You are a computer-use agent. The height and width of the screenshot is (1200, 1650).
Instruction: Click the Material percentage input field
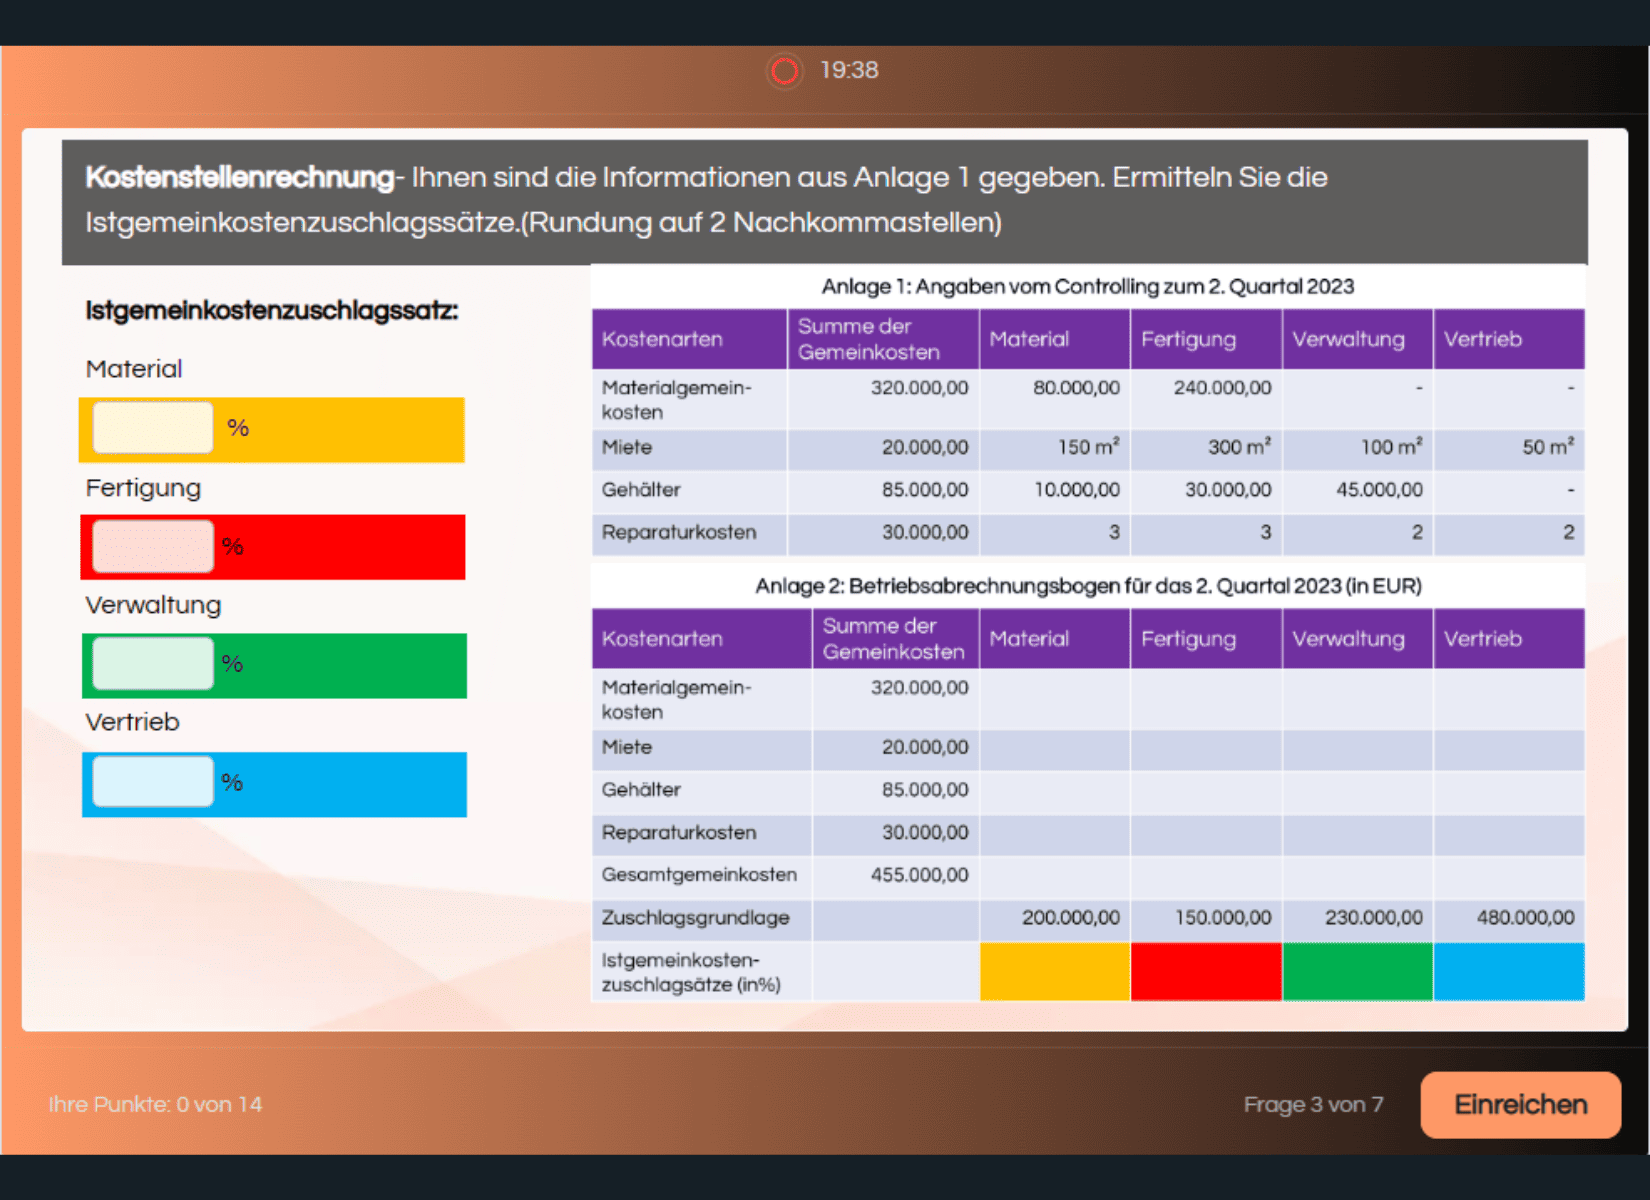tap(152, 428)
